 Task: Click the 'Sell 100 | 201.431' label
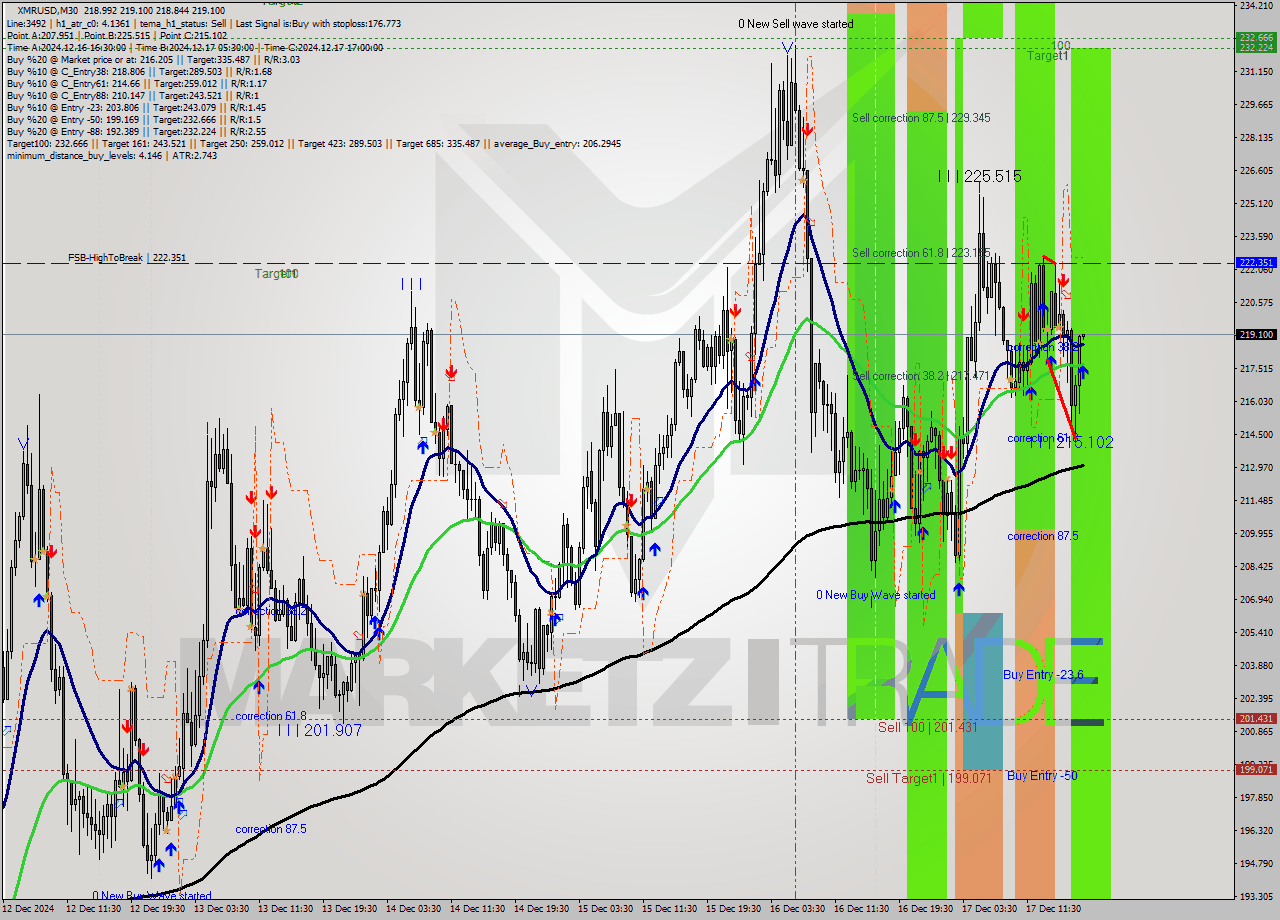click(927, 727)
